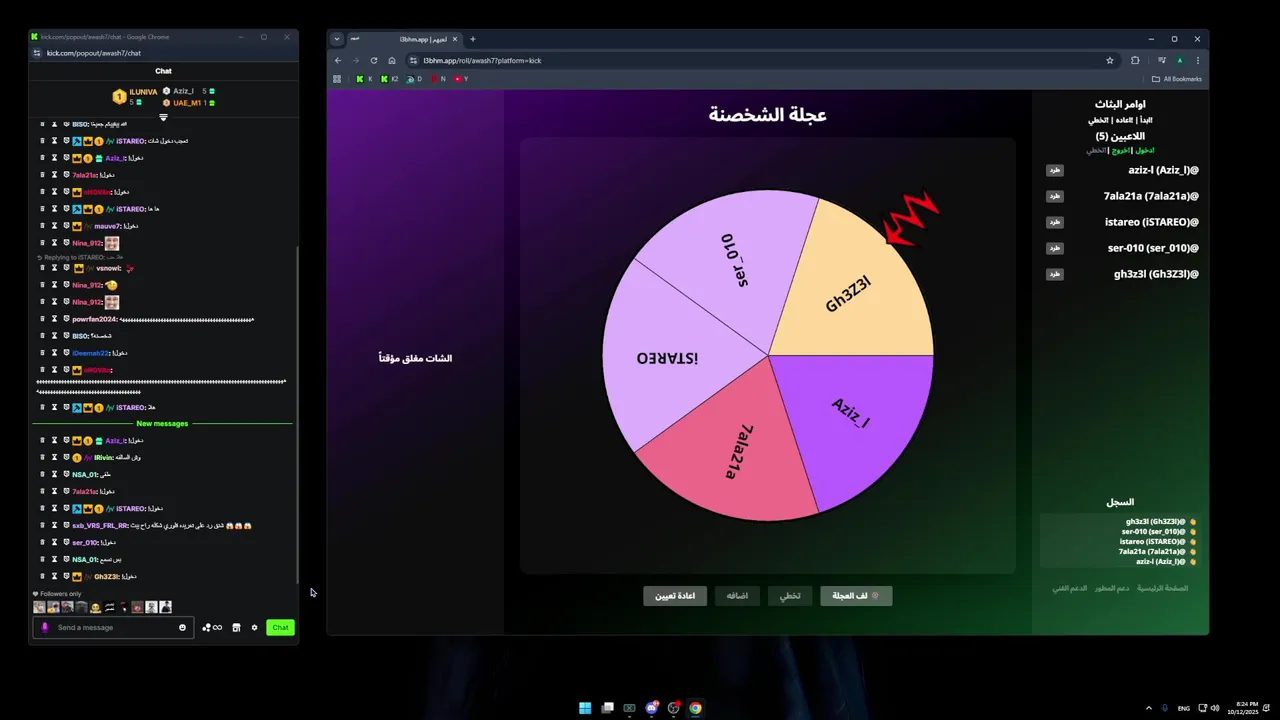1280x720 pixels.
Task: Click the first viewer avatar under Followers only
Action: coord(39,607)
